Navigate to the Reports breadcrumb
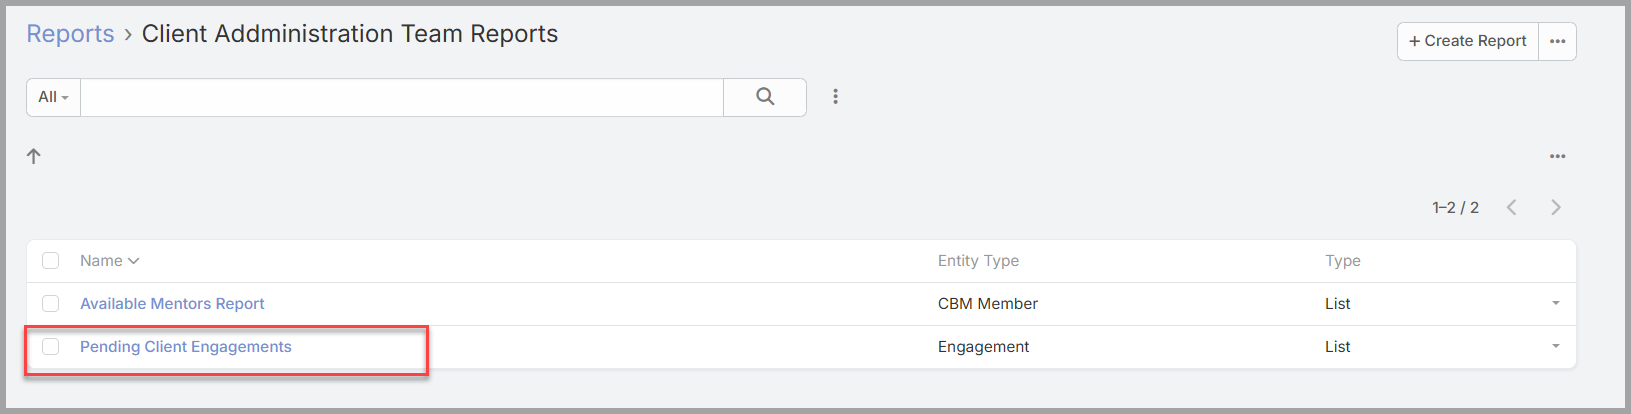 point(70,34)
